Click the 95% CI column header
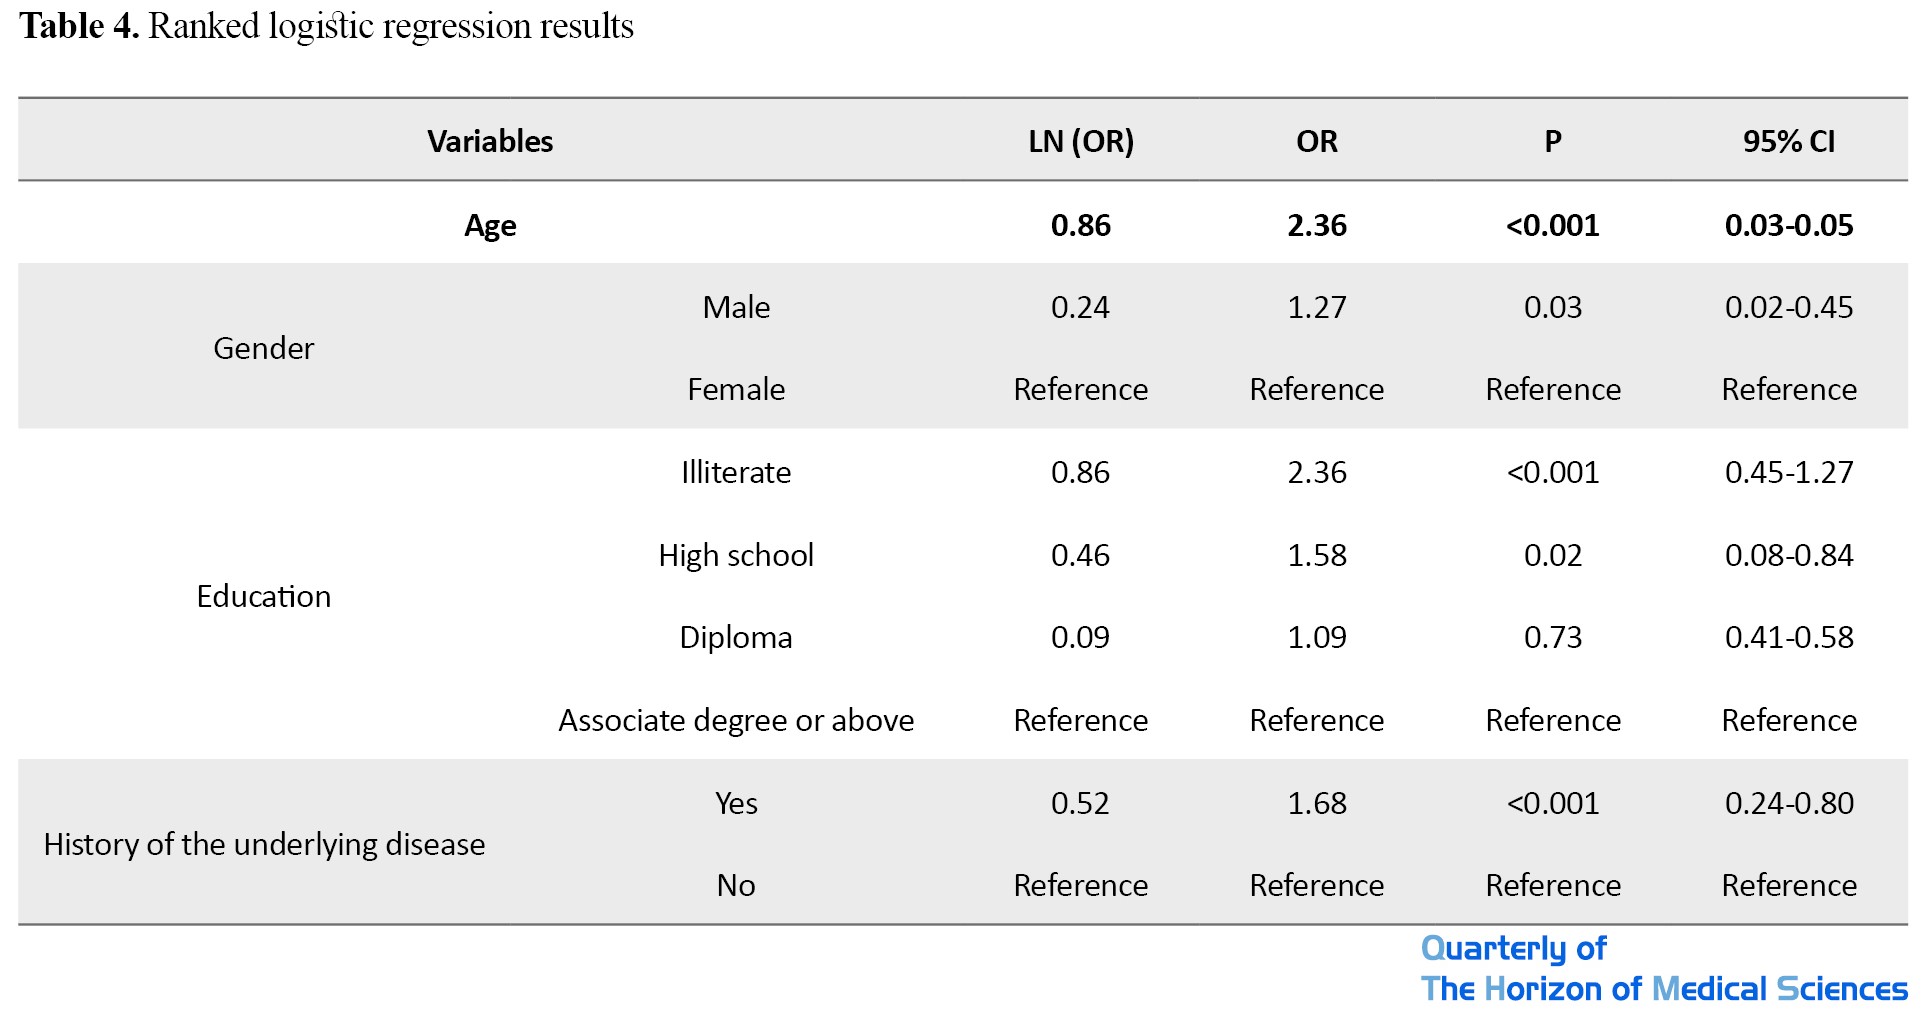1922x1015 pixels. 1788,141
